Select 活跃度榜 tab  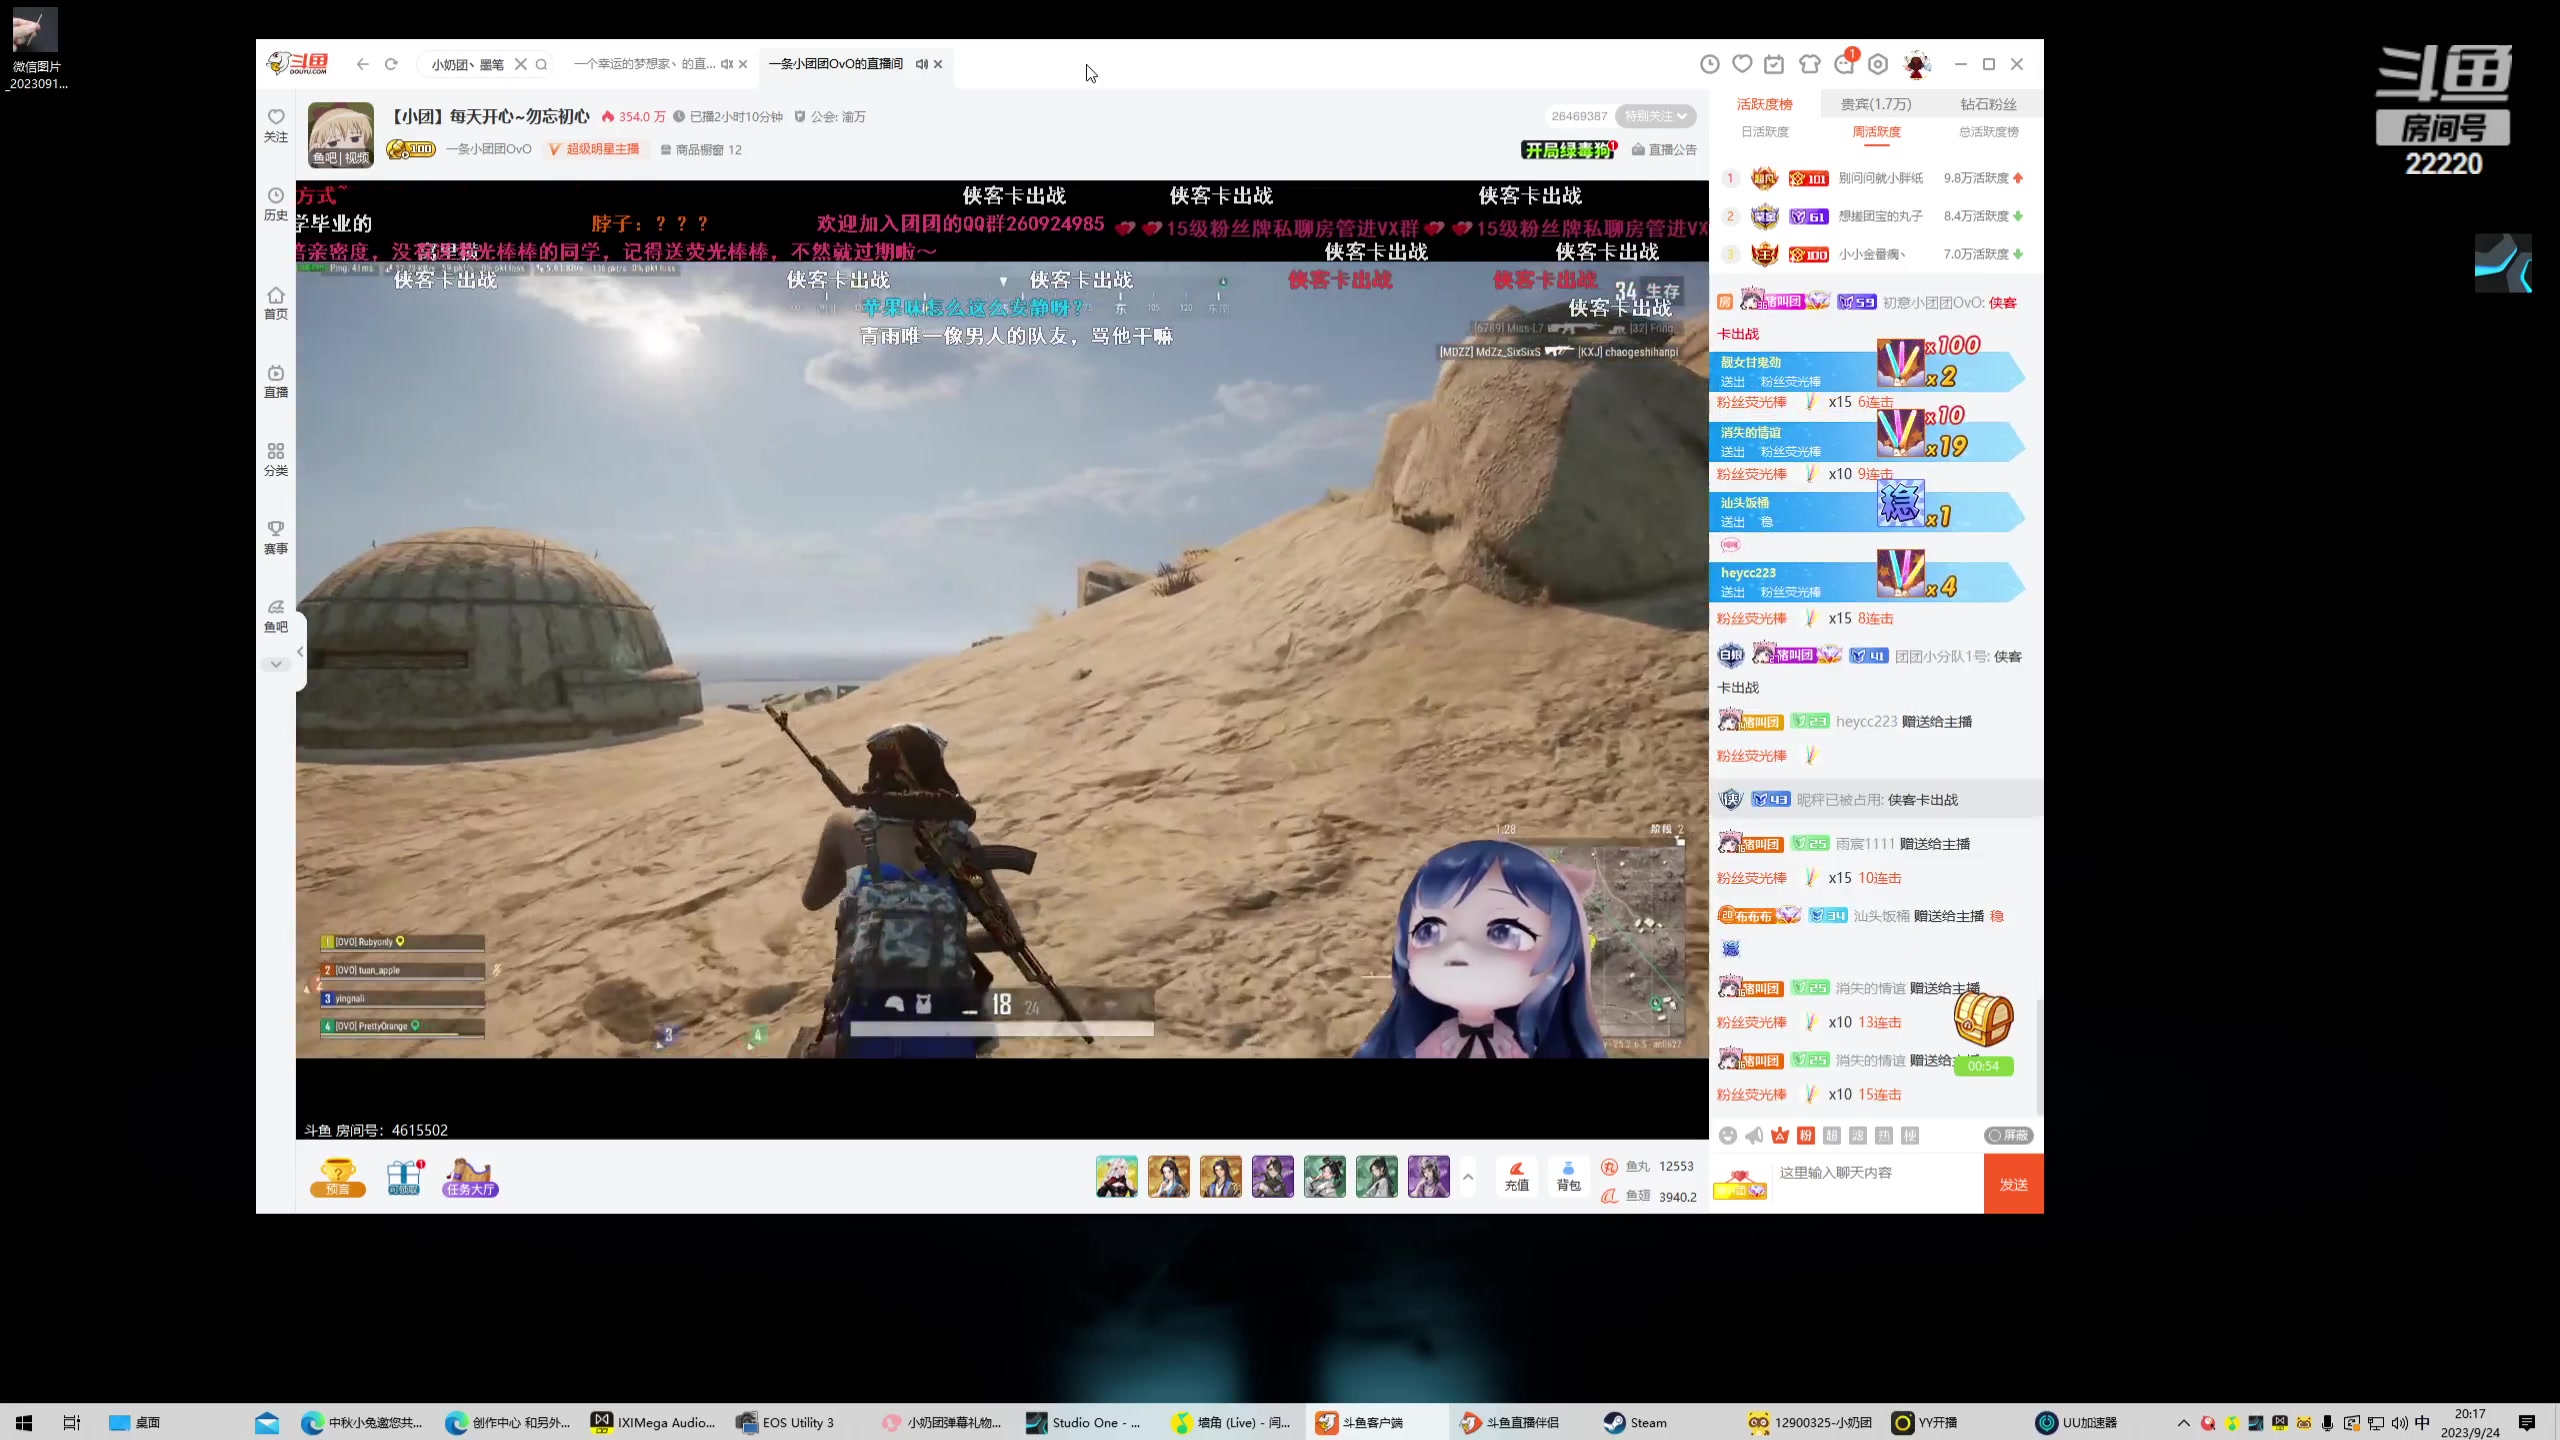1764,104
